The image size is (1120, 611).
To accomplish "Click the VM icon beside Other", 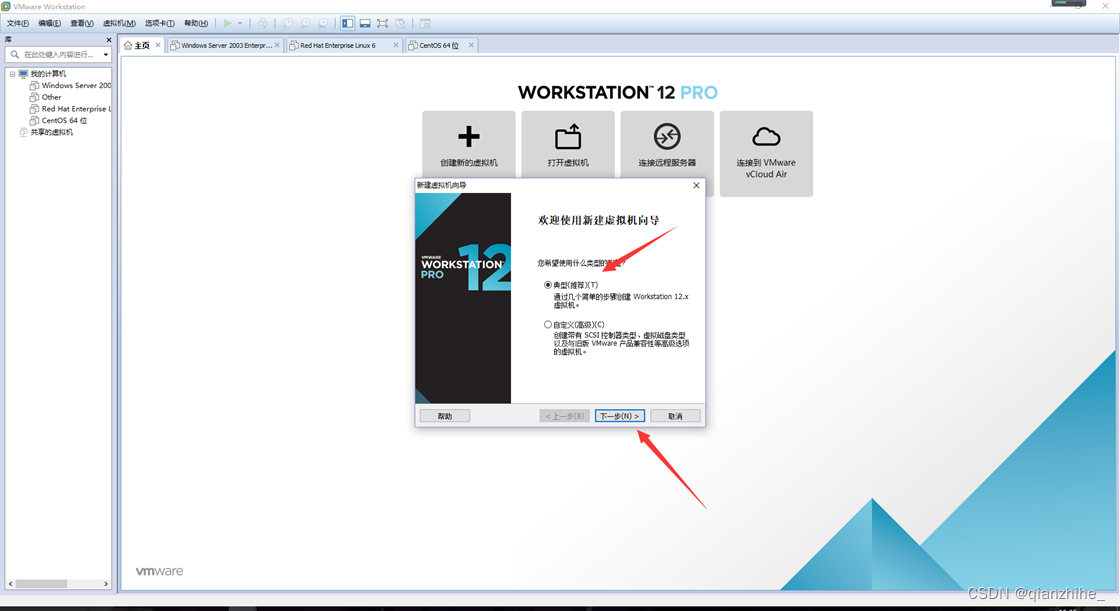I will (x=34, y=97).
